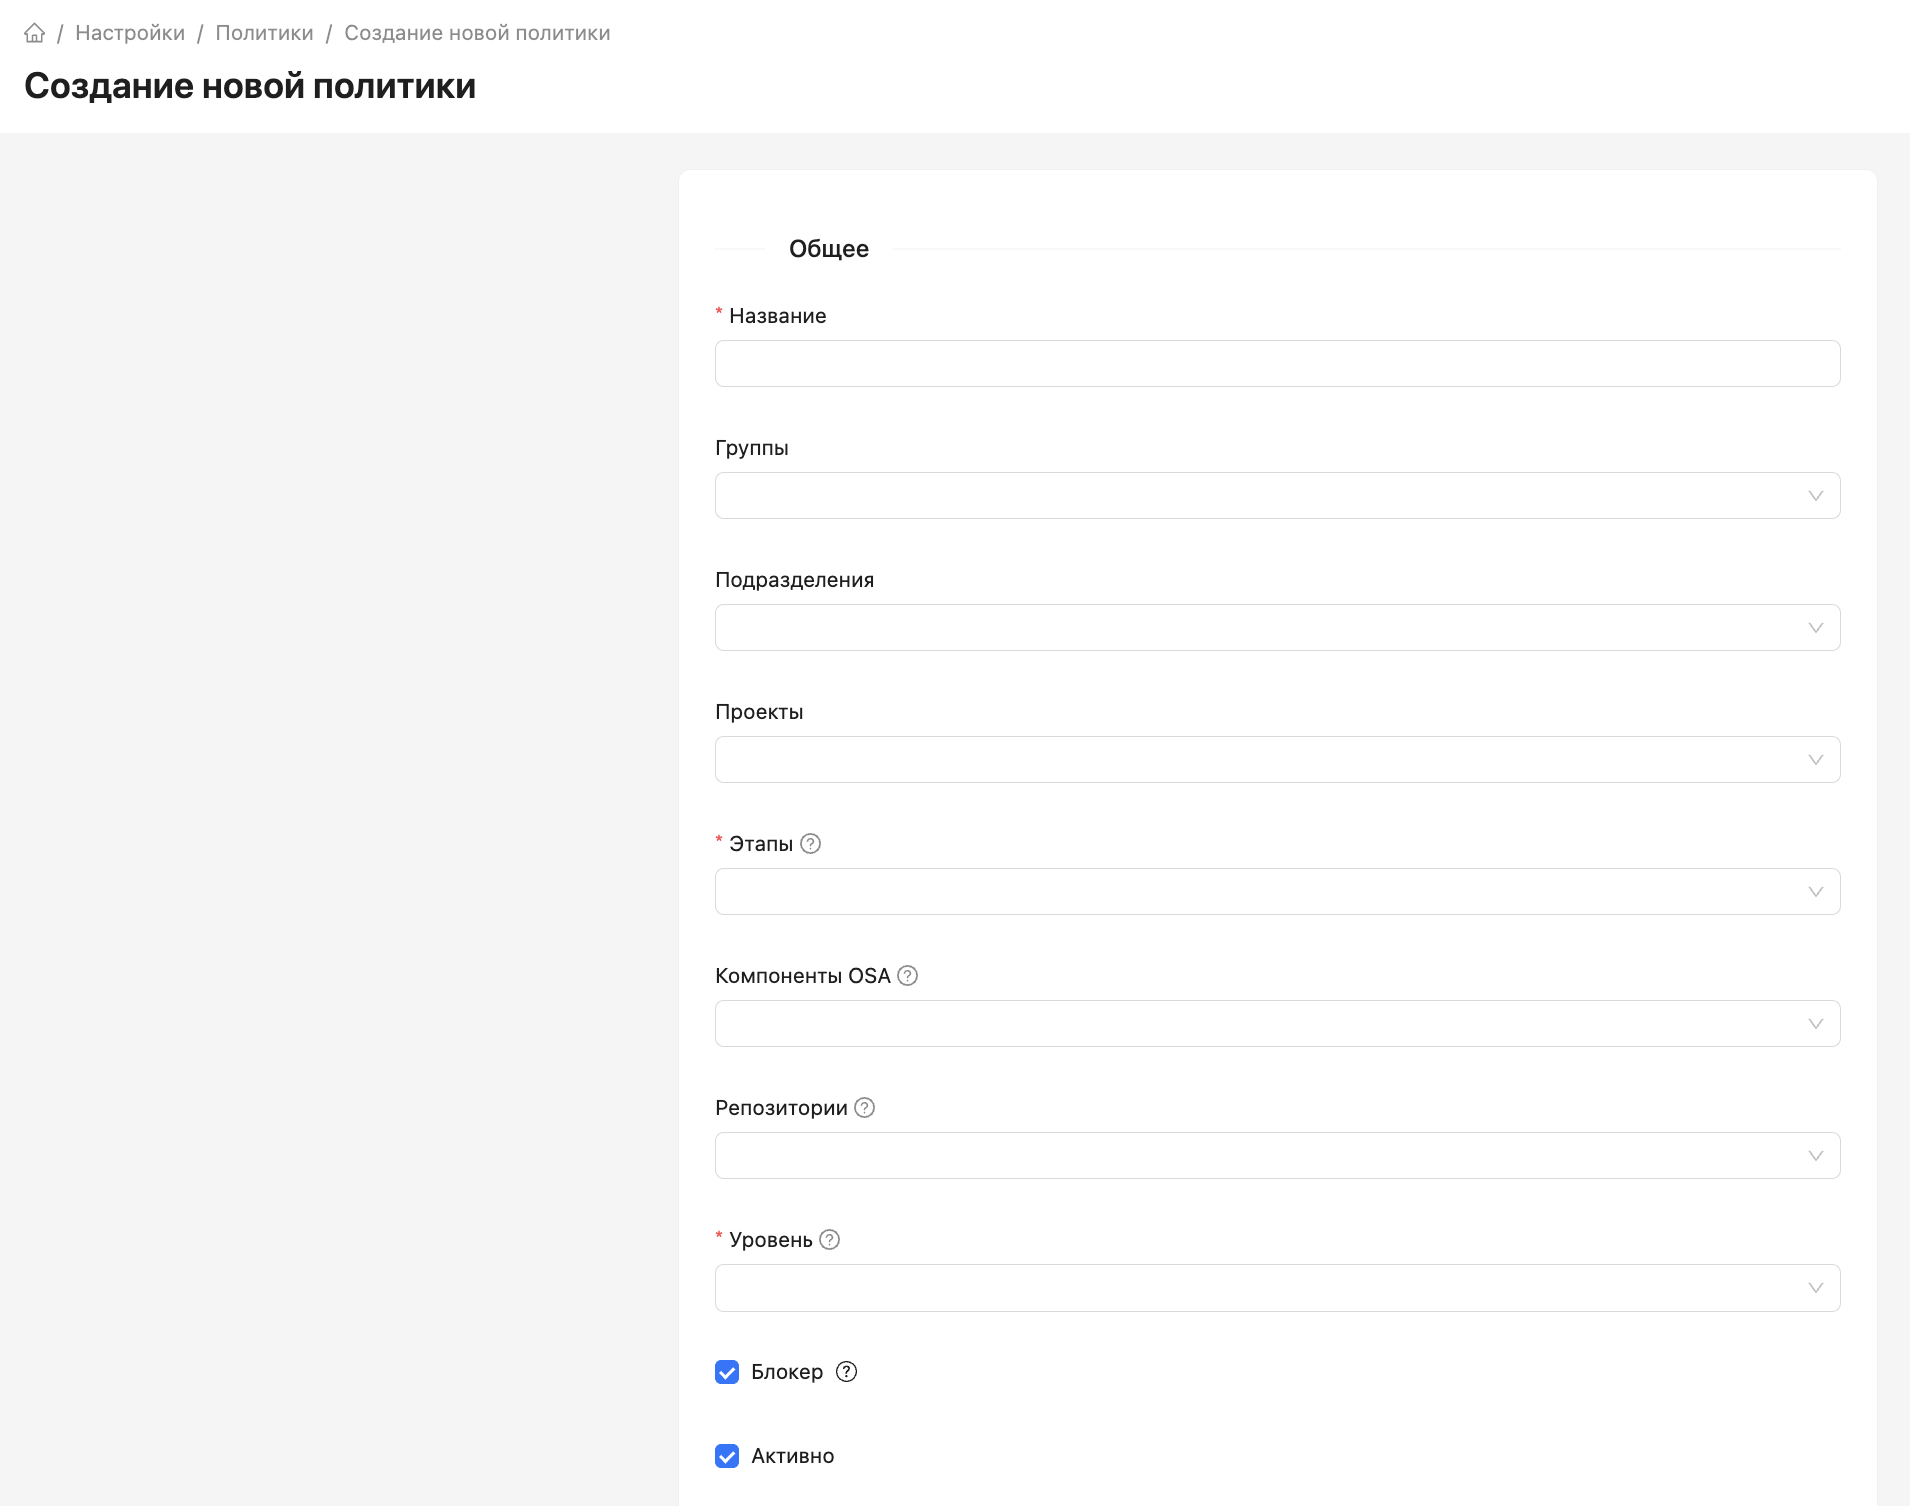Open help icon beside Уровень label
The height and width of the screenshot is (1506, 1910).
point(829,1239)
